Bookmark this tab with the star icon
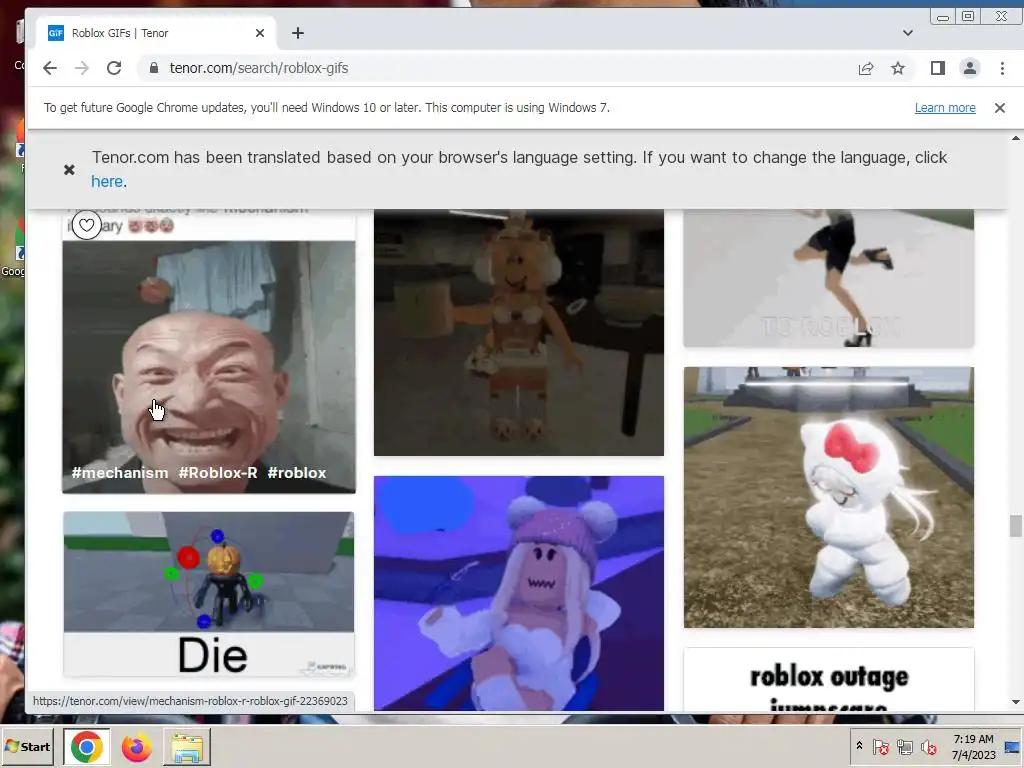Image resolution: width=1024 pixels, height=768 pixels. (x=898, y=68)
